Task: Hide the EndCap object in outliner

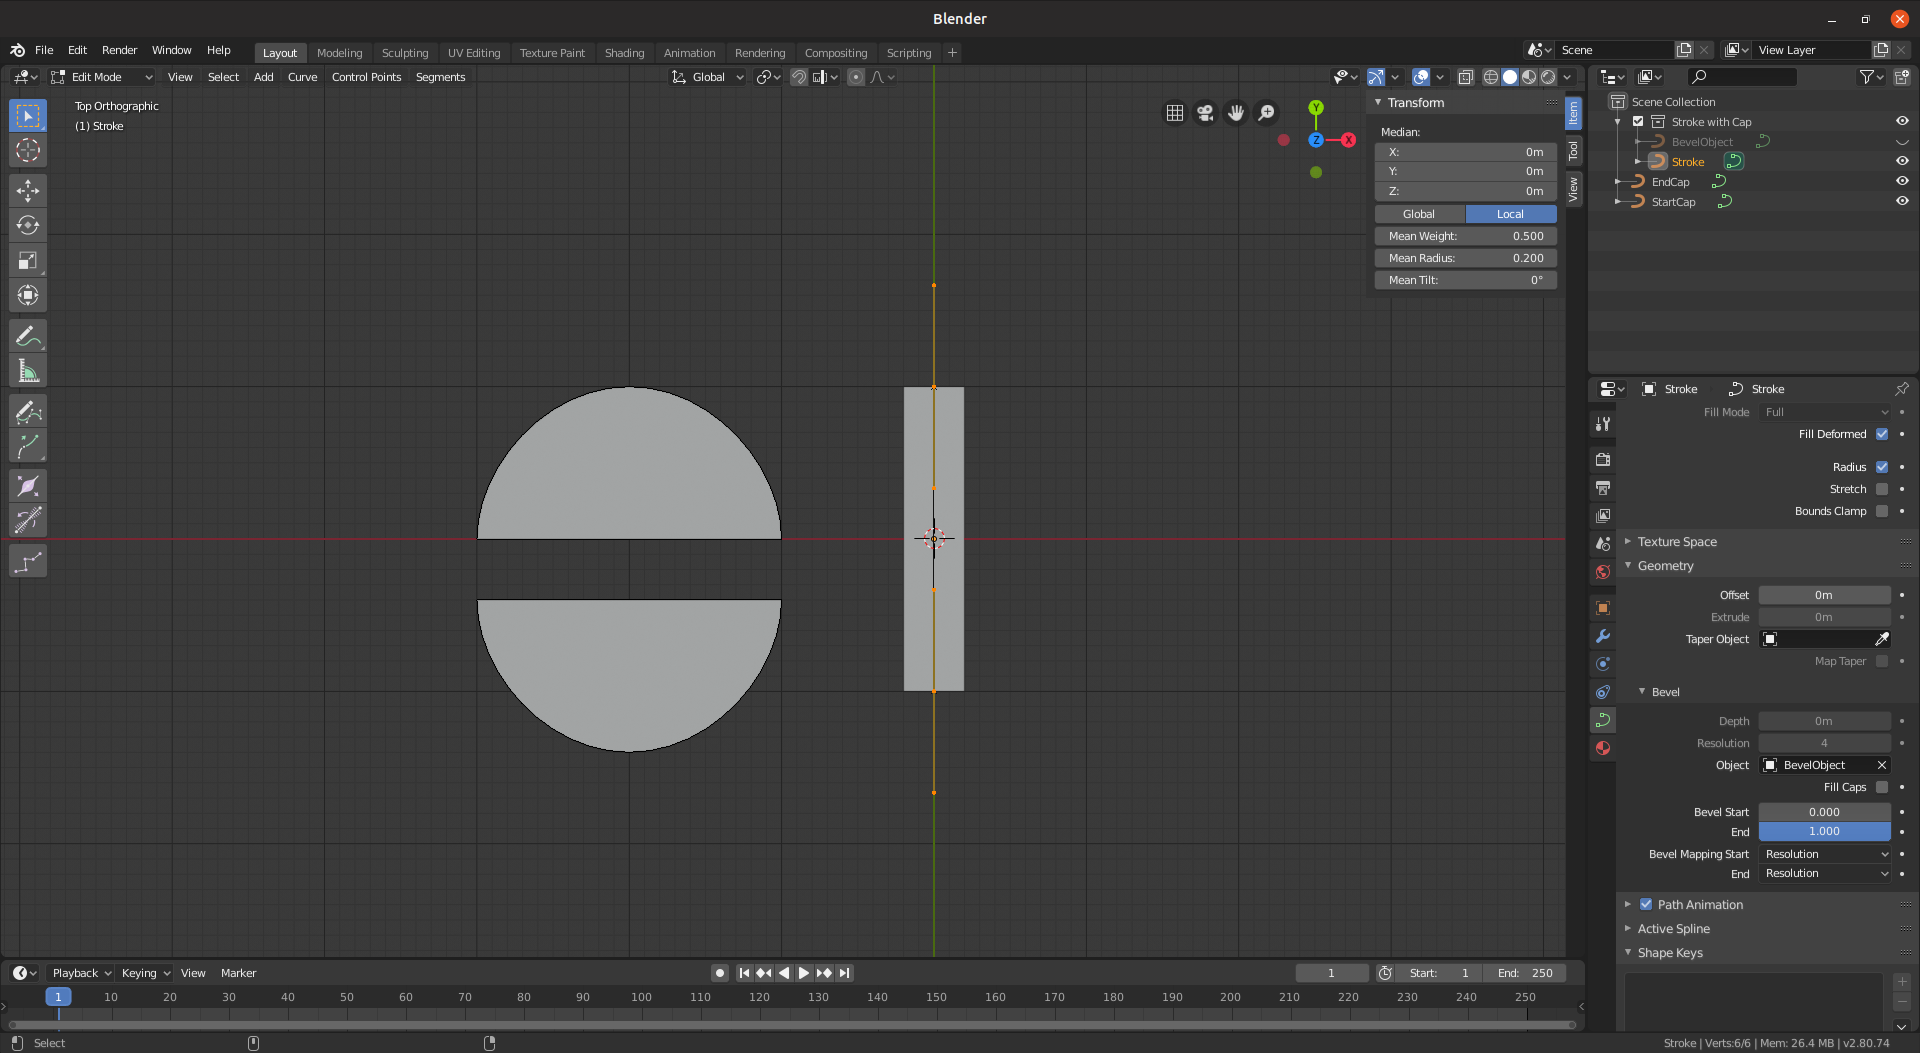Action: coord(1902,181)
